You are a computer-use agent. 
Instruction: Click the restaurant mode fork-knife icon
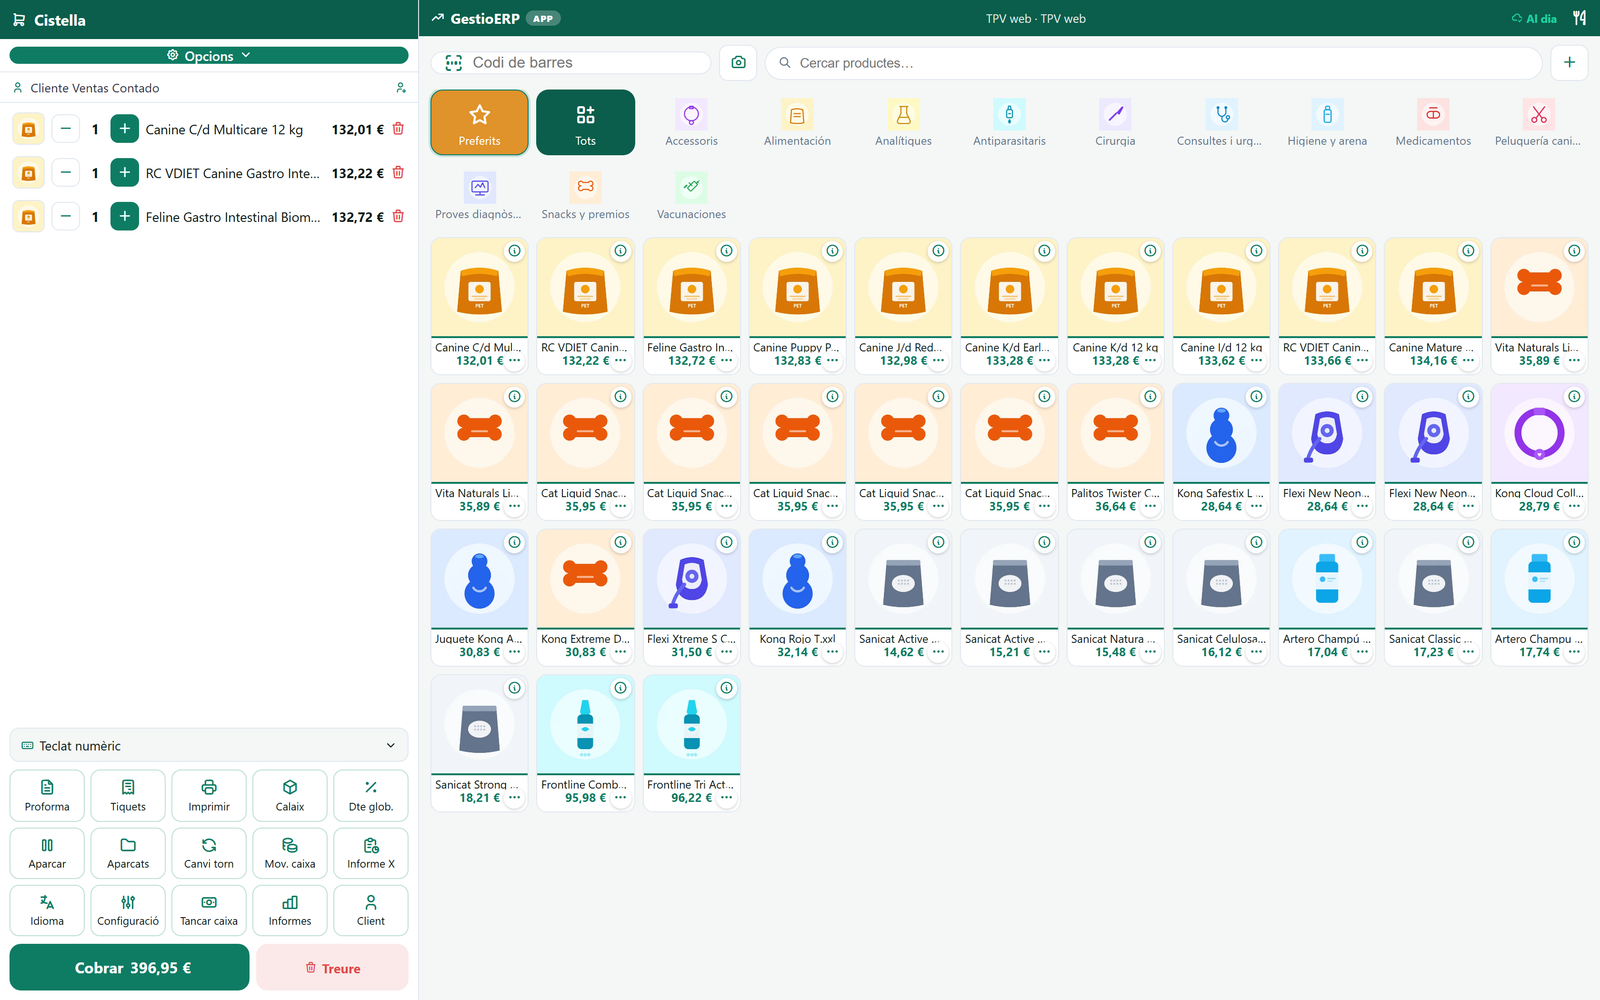[x=1579, y=18]
